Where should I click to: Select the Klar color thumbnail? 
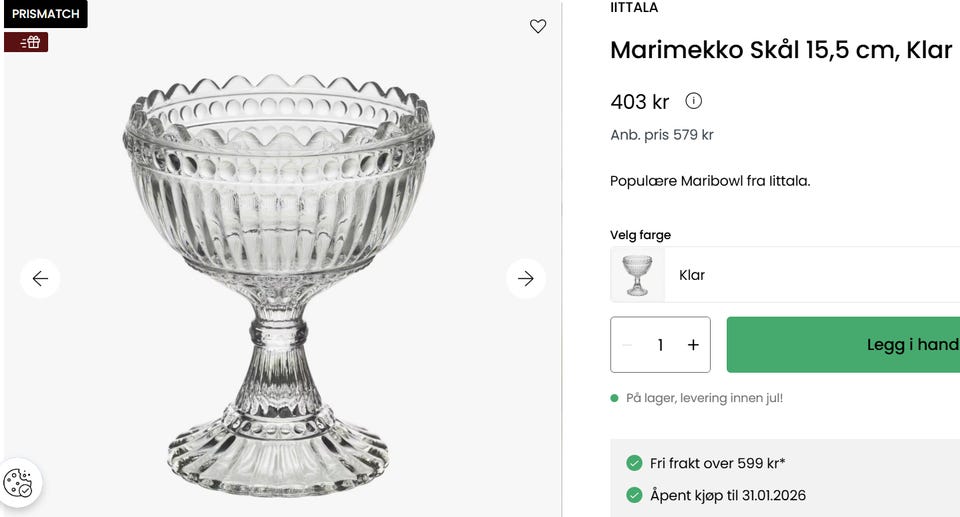tap(637, 275)
